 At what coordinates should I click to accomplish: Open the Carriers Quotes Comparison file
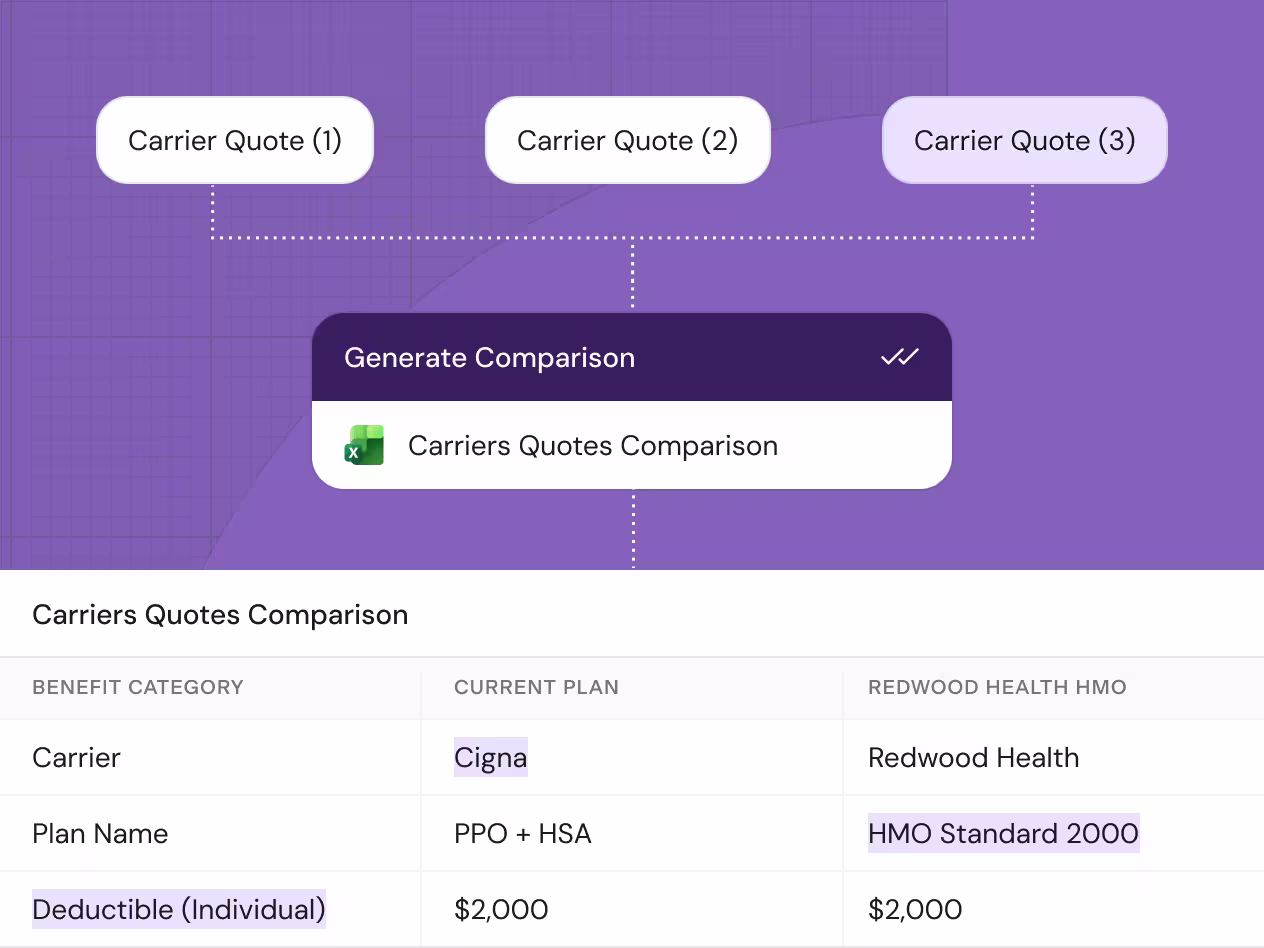coord(632,445)
